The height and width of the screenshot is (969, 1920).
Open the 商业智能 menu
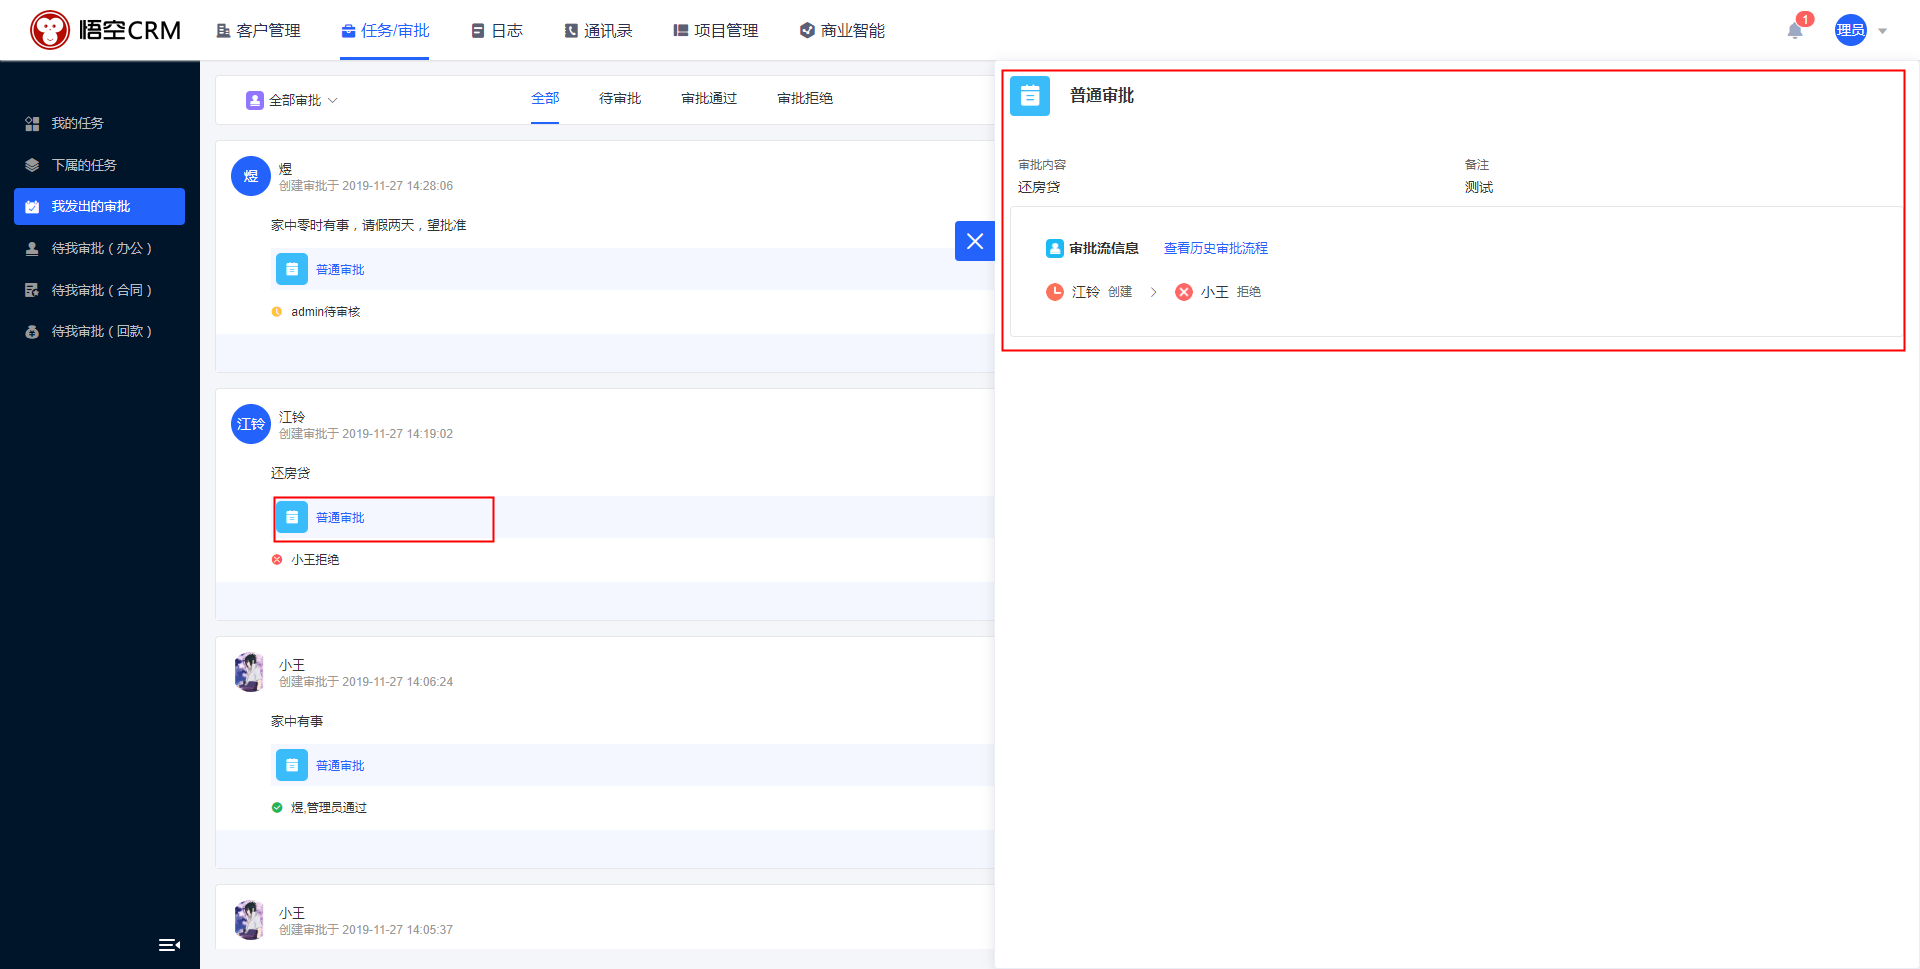[842, 31]
